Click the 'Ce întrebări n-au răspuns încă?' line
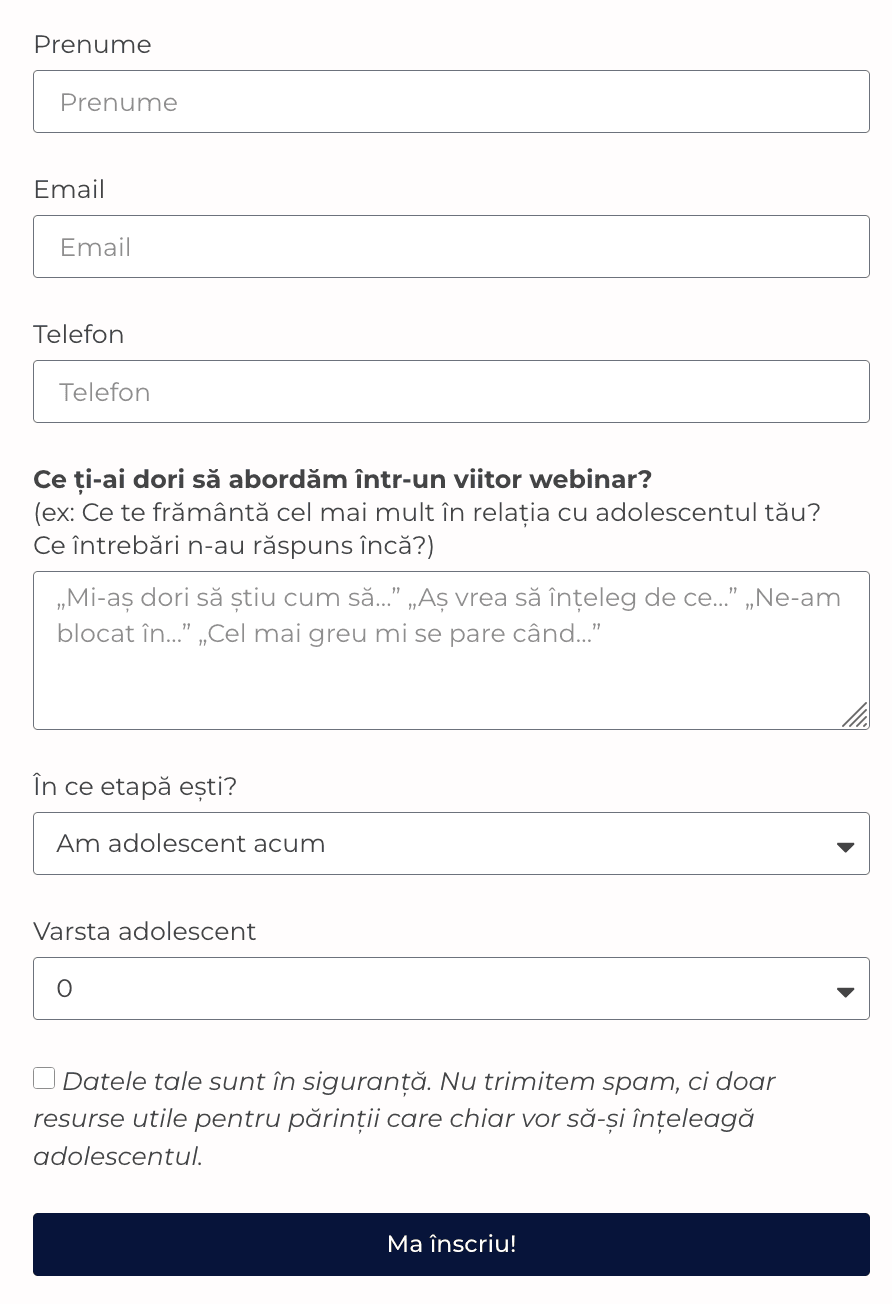Image resolution: width=892 pixels, height=1304 pixels. click(x=234, y=546)
